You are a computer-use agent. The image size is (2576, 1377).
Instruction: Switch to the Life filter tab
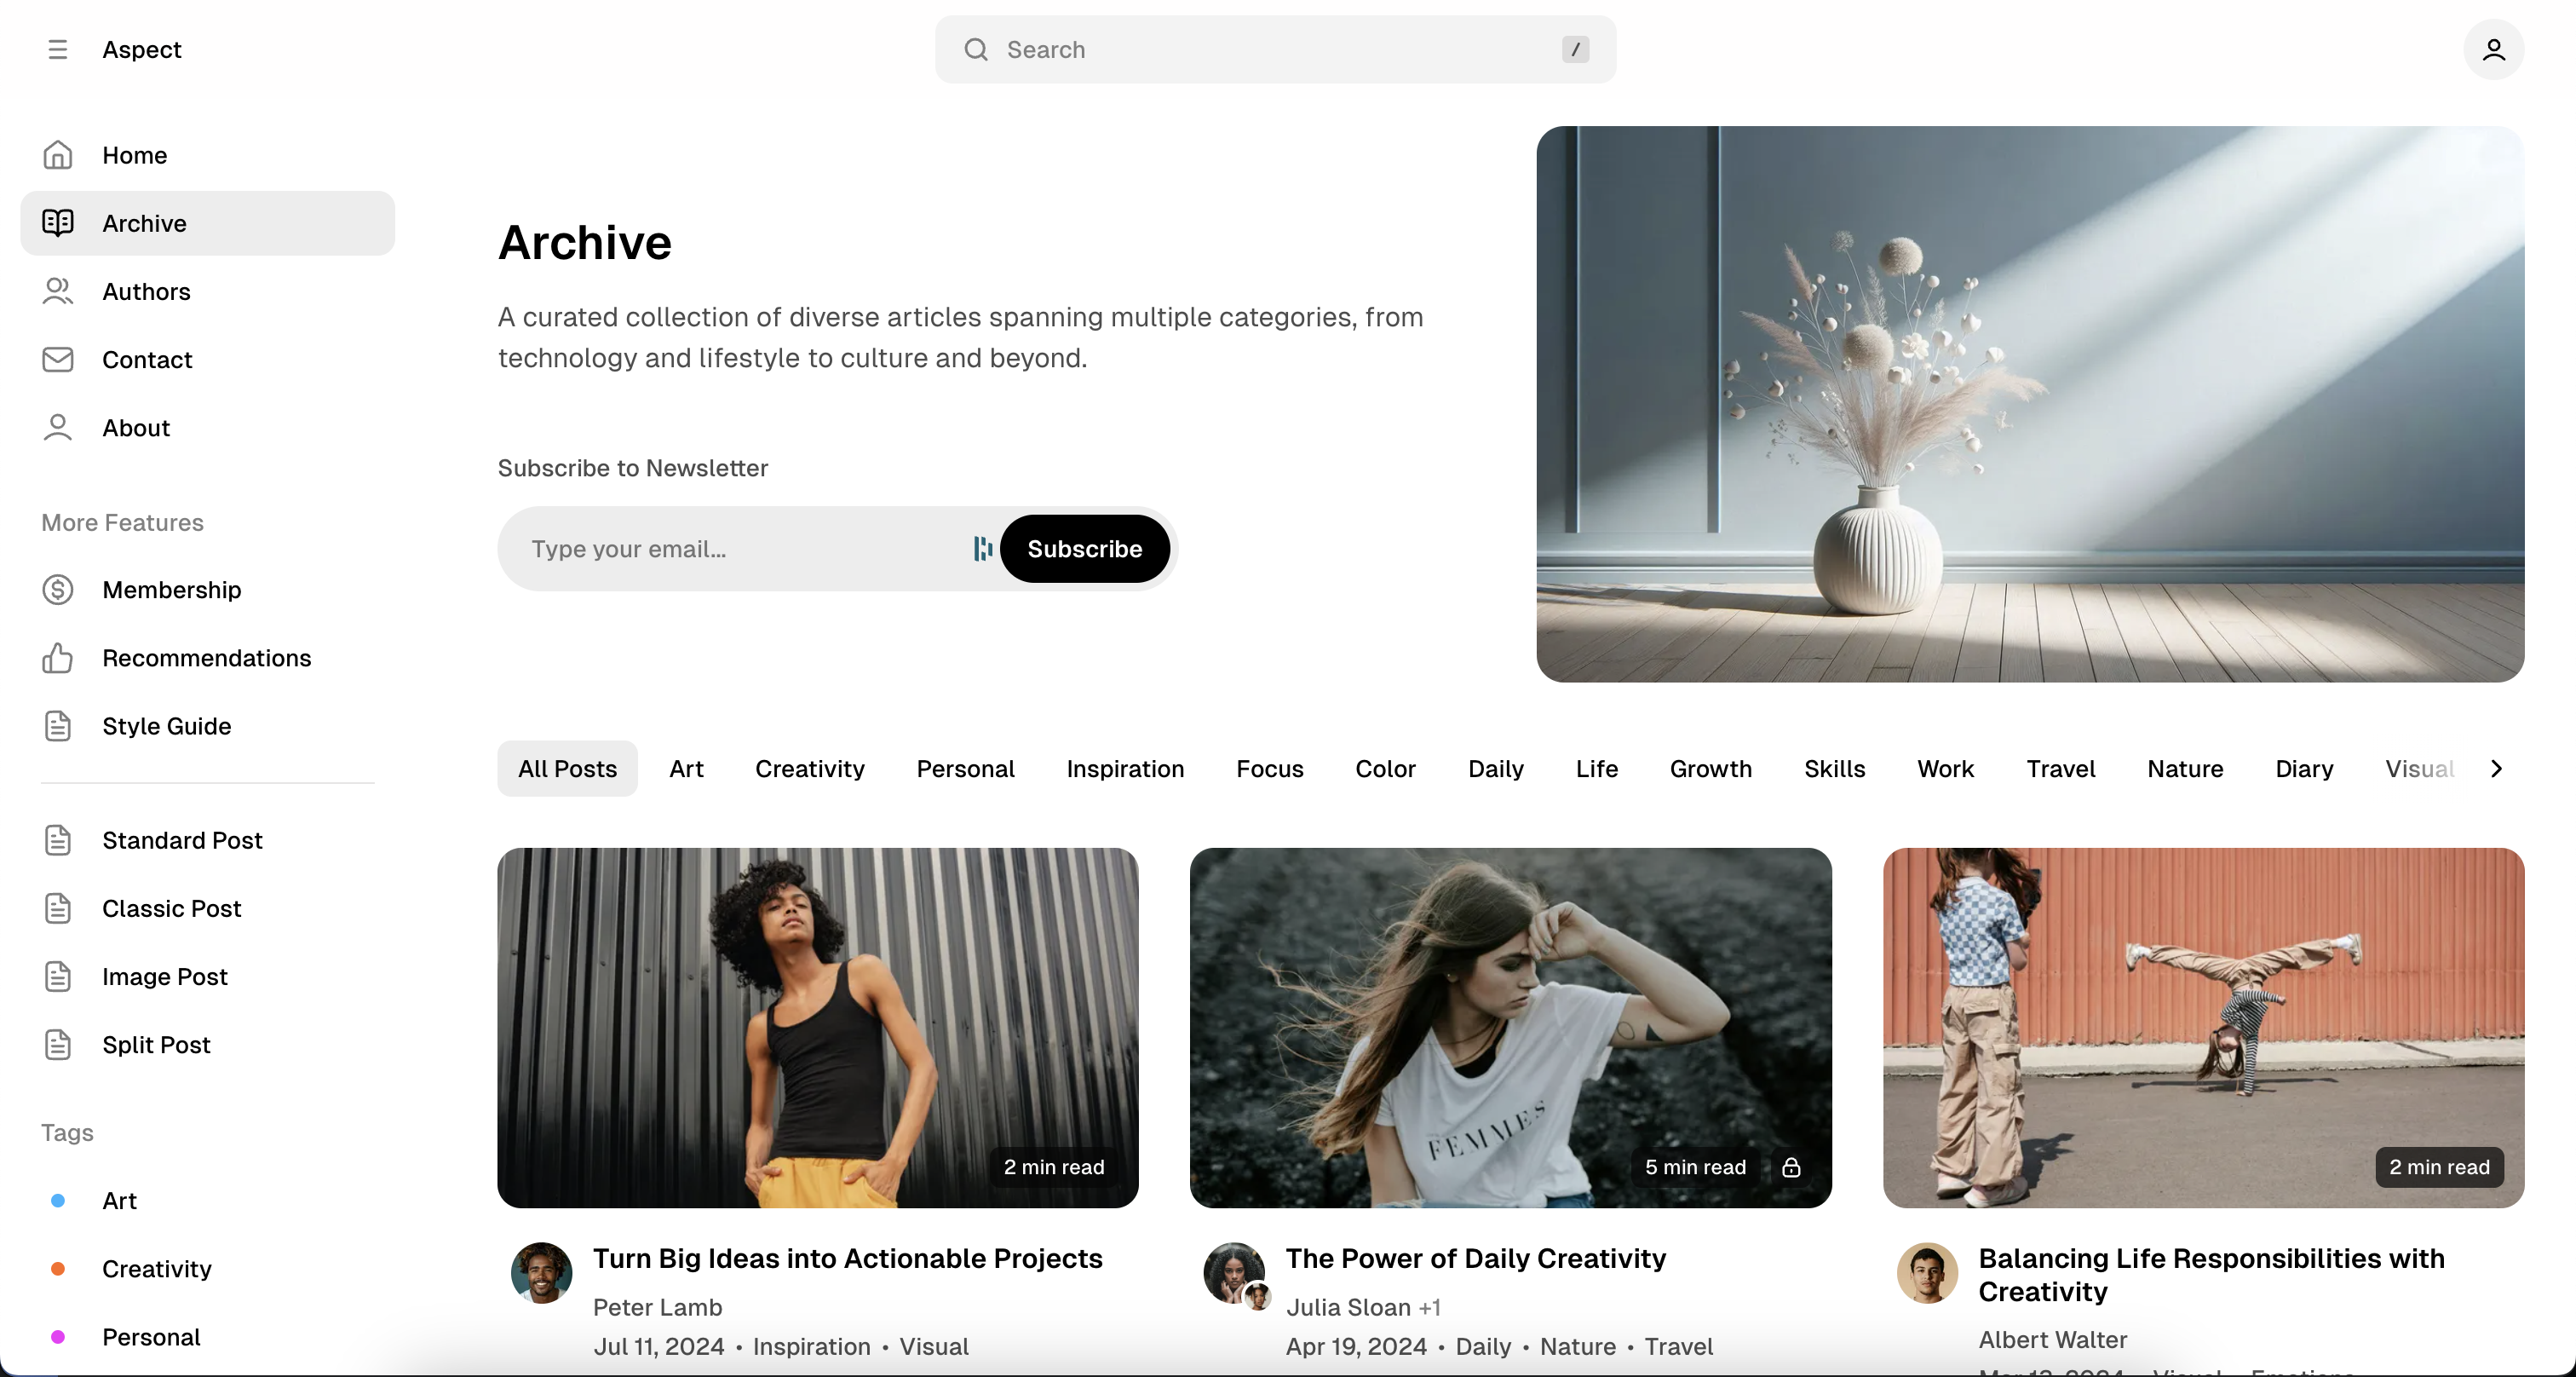[1596, 768]
